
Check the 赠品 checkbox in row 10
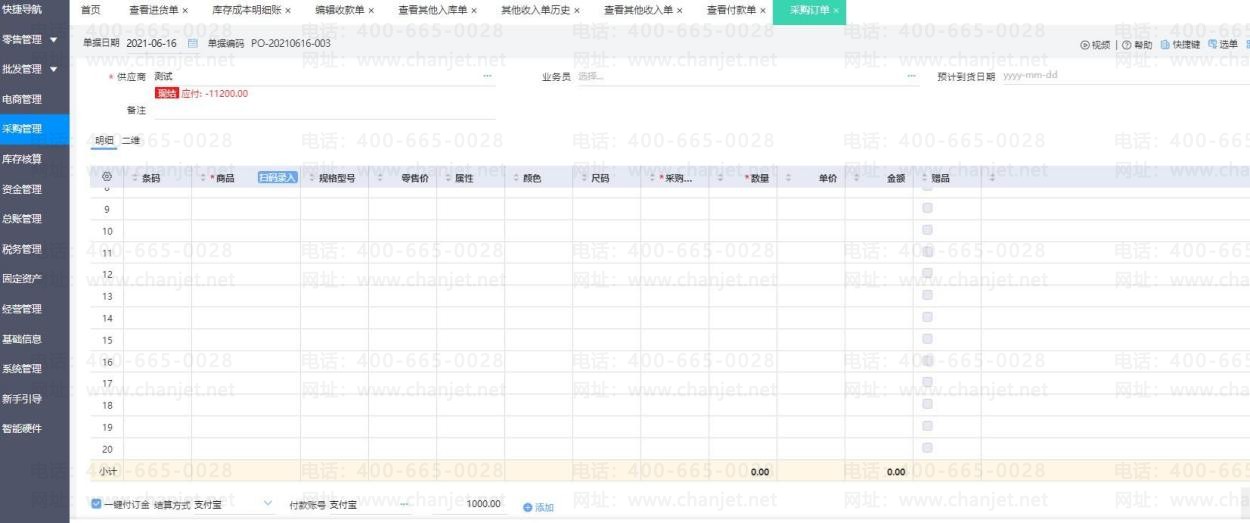click(927, 230)
